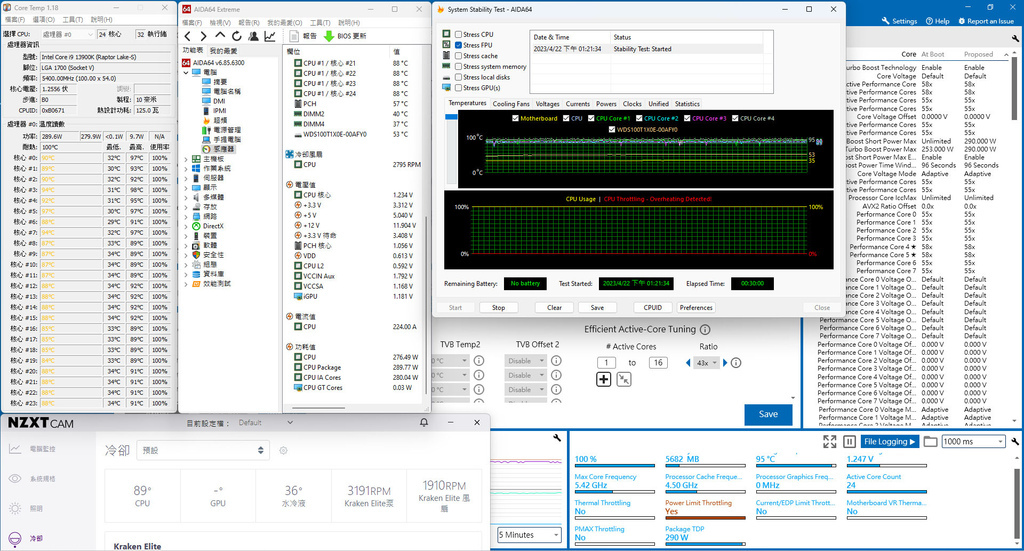Open the 1000 ms interval dropdown

[973, 442]
